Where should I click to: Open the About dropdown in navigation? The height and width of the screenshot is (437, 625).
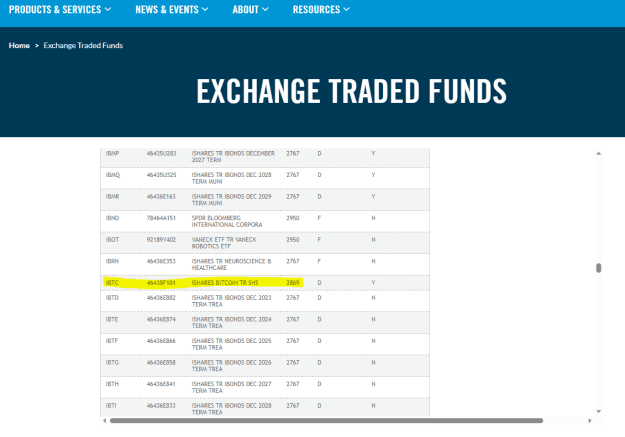(x=250, y=10)
